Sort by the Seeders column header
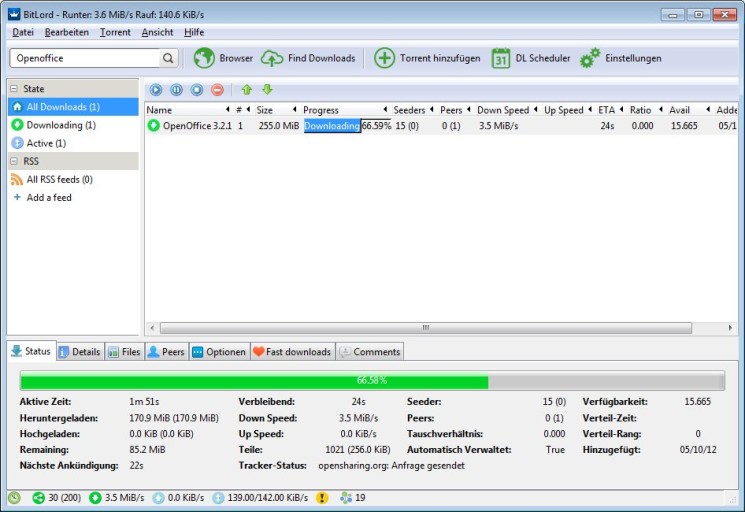 412,110
